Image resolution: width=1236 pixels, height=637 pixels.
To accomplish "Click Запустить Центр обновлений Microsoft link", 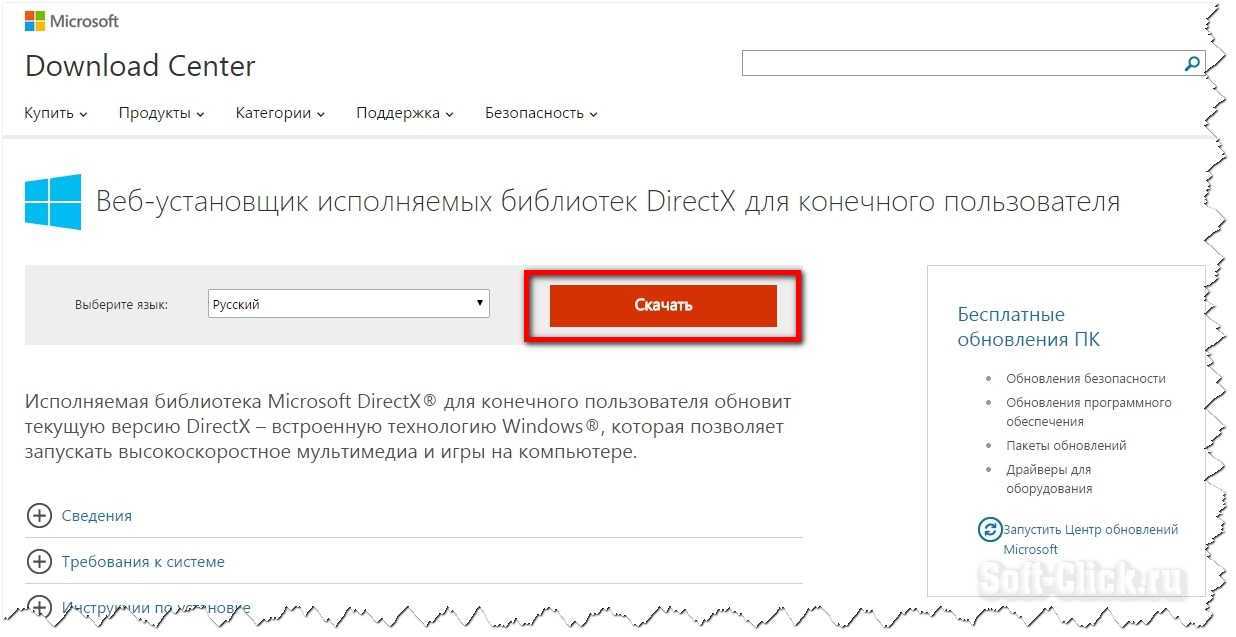I will point(1091,540).
